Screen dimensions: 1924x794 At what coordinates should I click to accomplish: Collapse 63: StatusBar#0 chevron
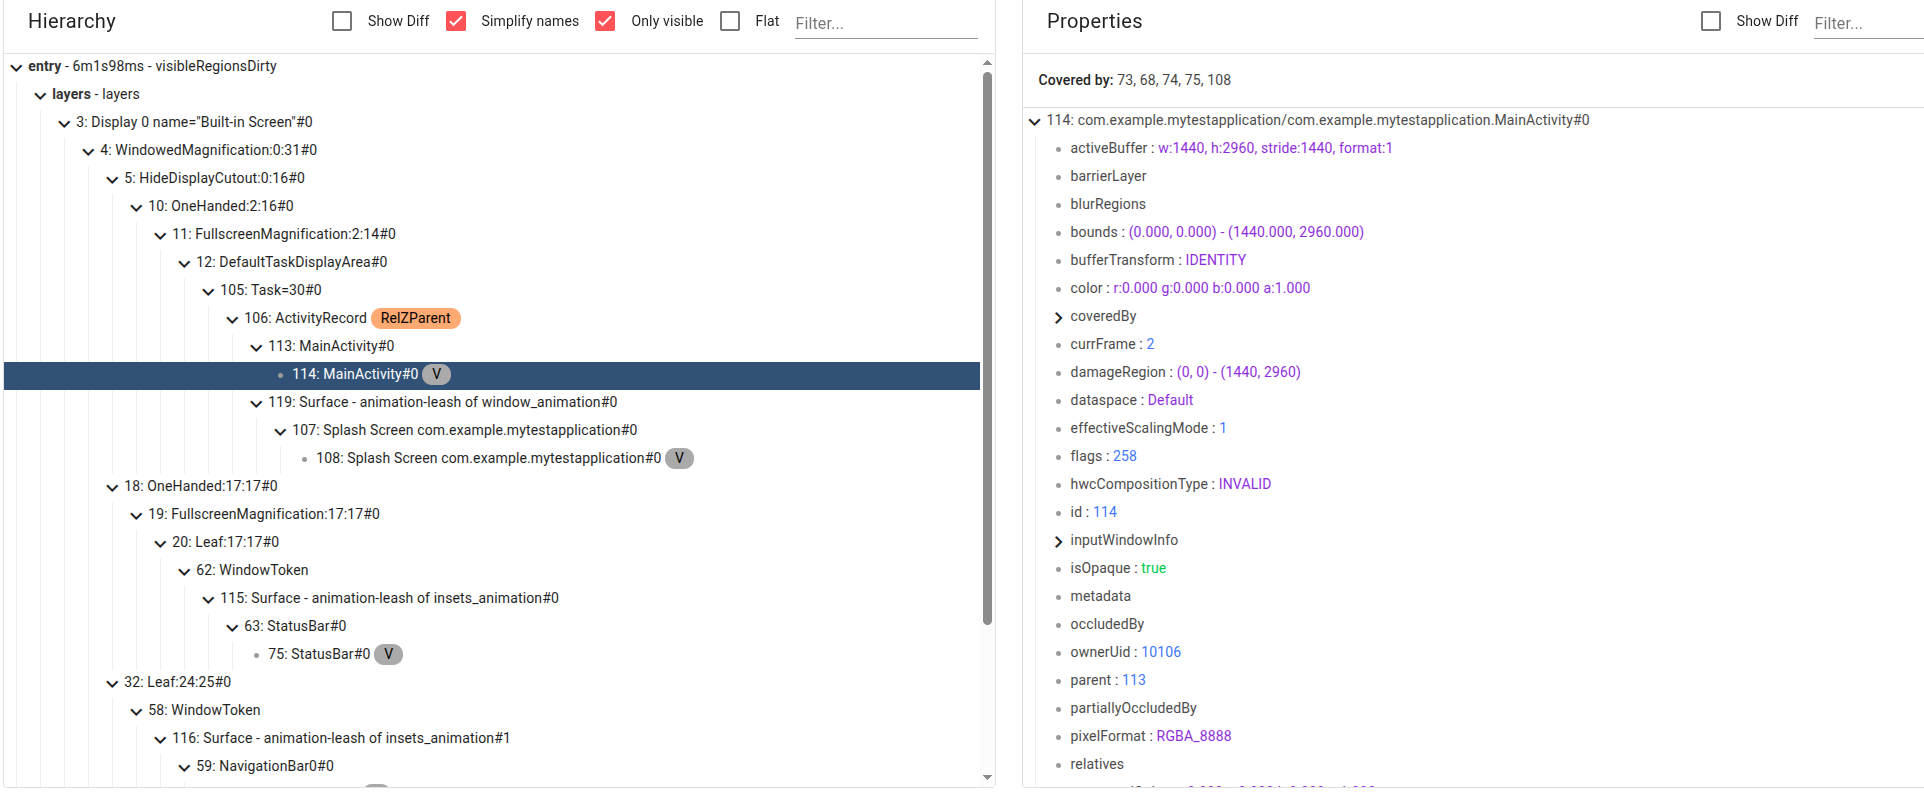(232, 627)
